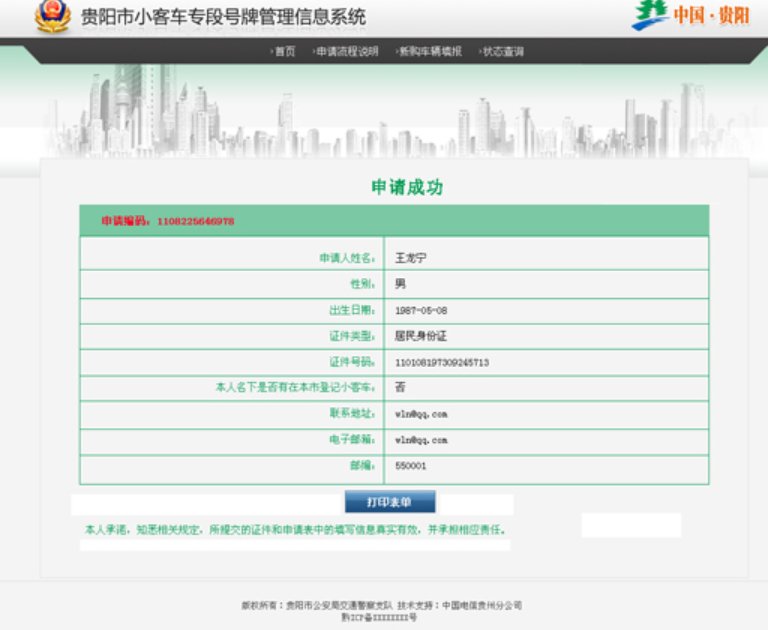
Task: Select the 证件号码 value
Action: (442, 363)
